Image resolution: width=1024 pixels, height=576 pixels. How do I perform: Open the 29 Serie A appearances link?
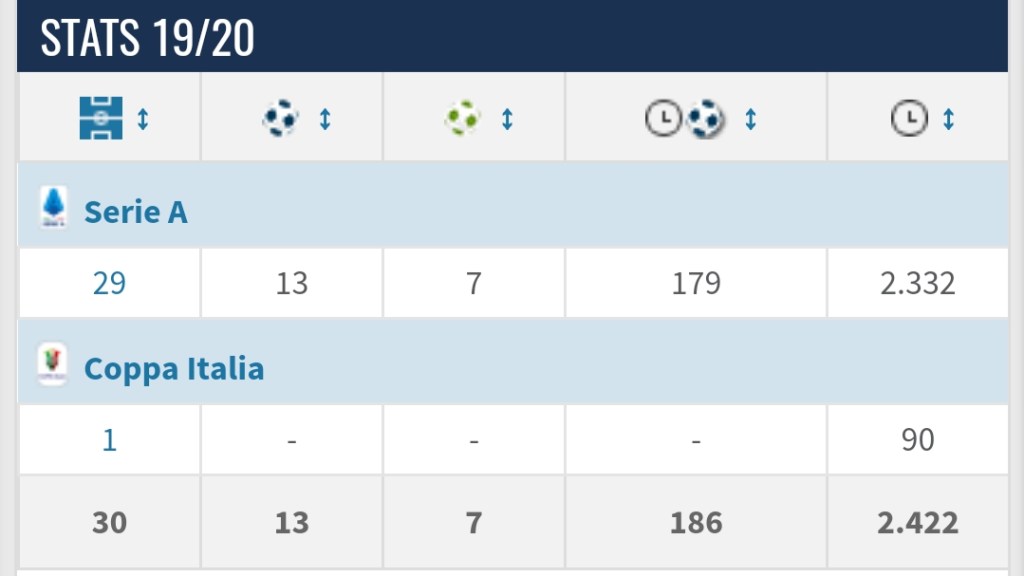[109, 283]
